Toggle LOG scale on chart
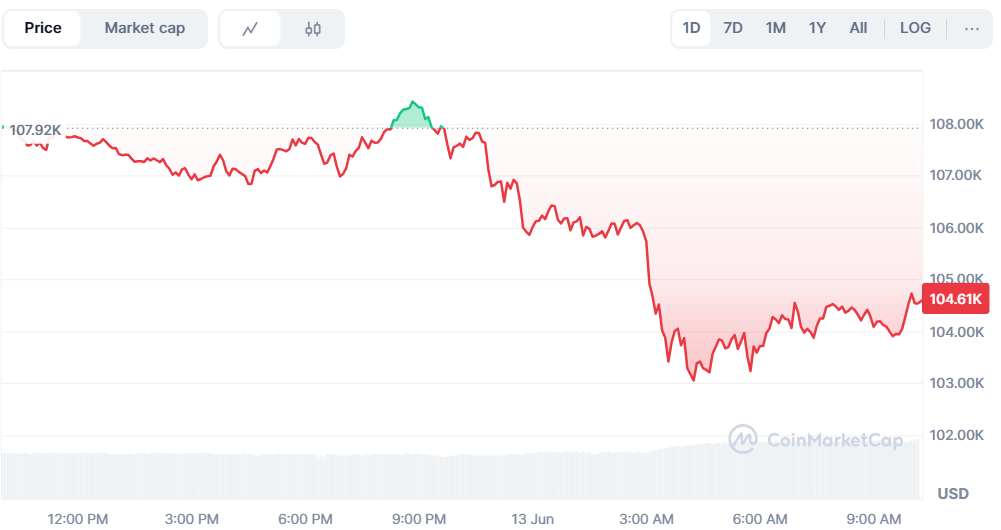1001x530 pixels. [x=915, y=28]
